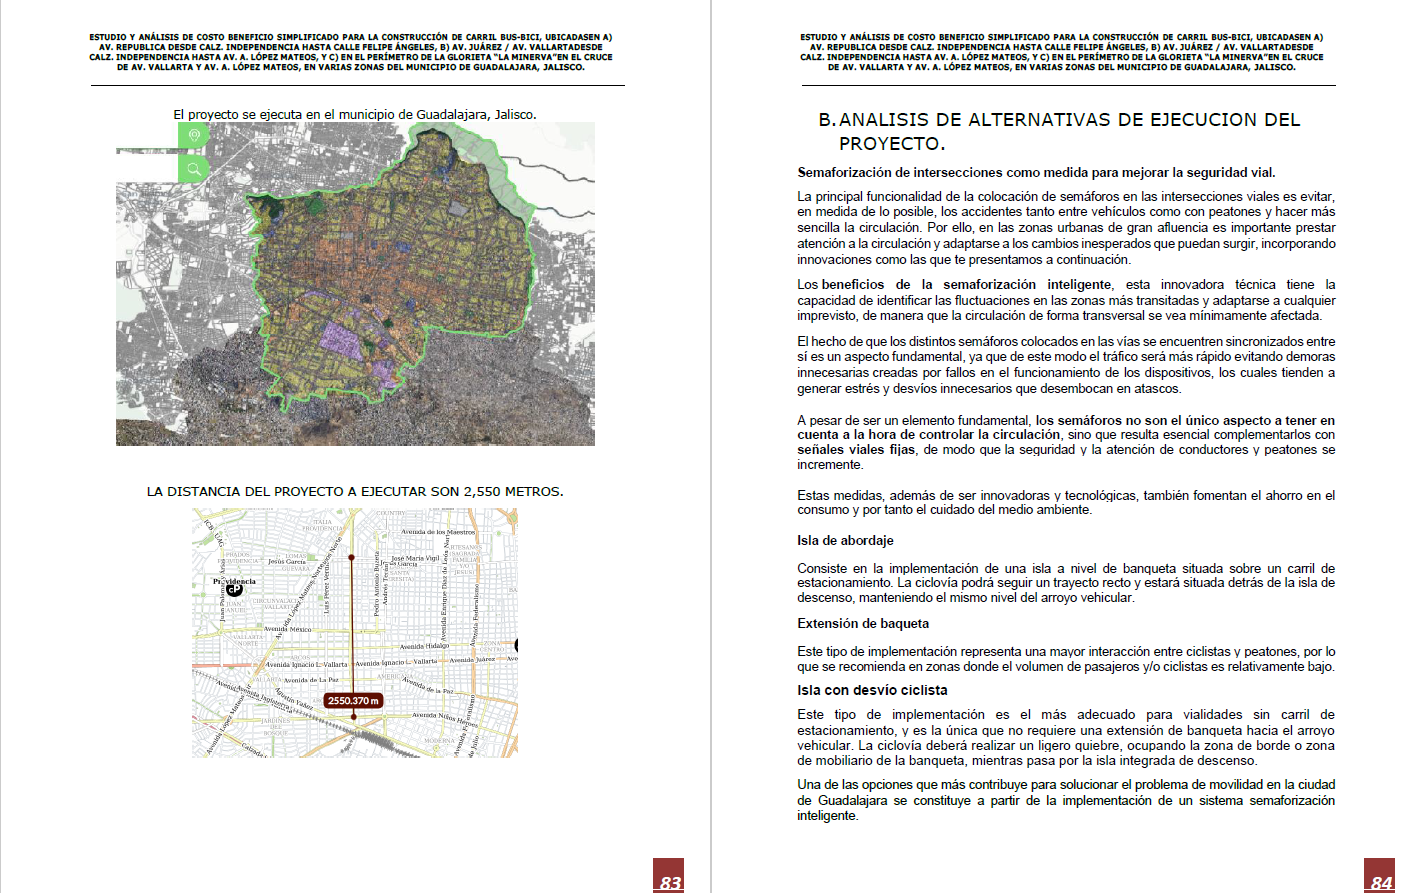The image size is (1412, 893).
Task: Click the 2550.370 m distance label
Action: tap(353, 701)
